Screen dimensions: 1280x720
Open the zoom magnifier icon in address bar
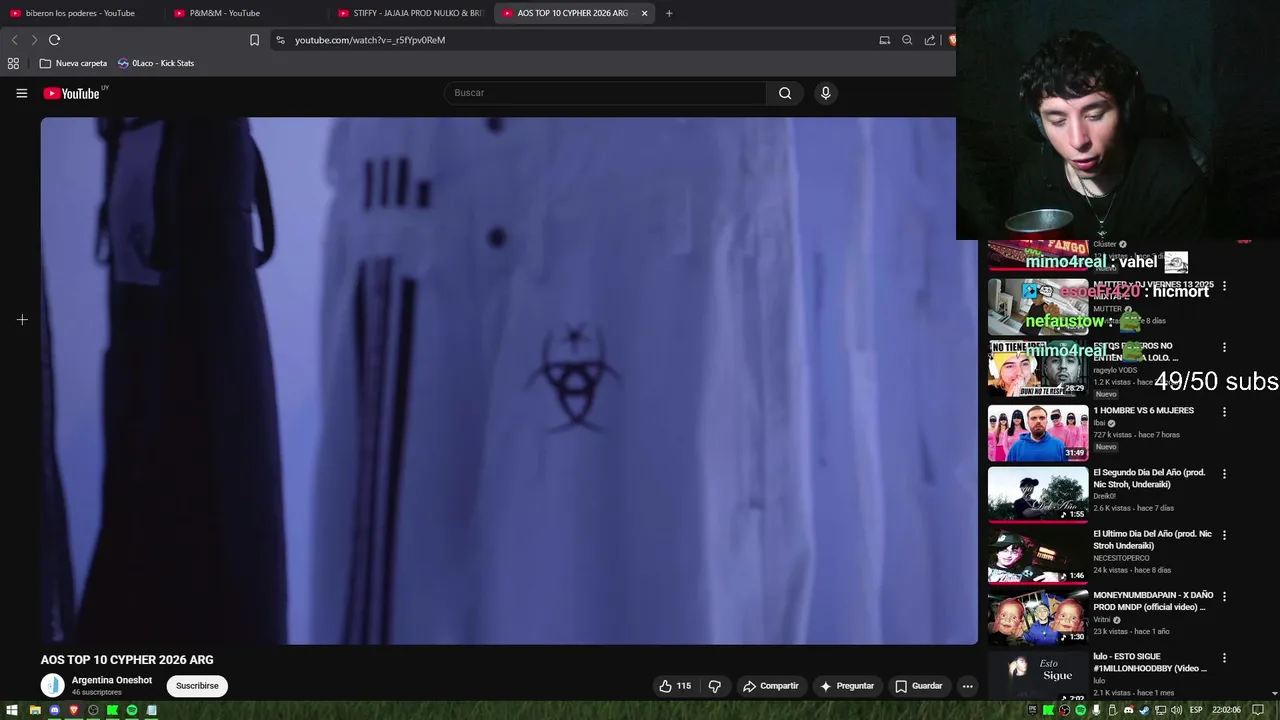tap(907, 40)
